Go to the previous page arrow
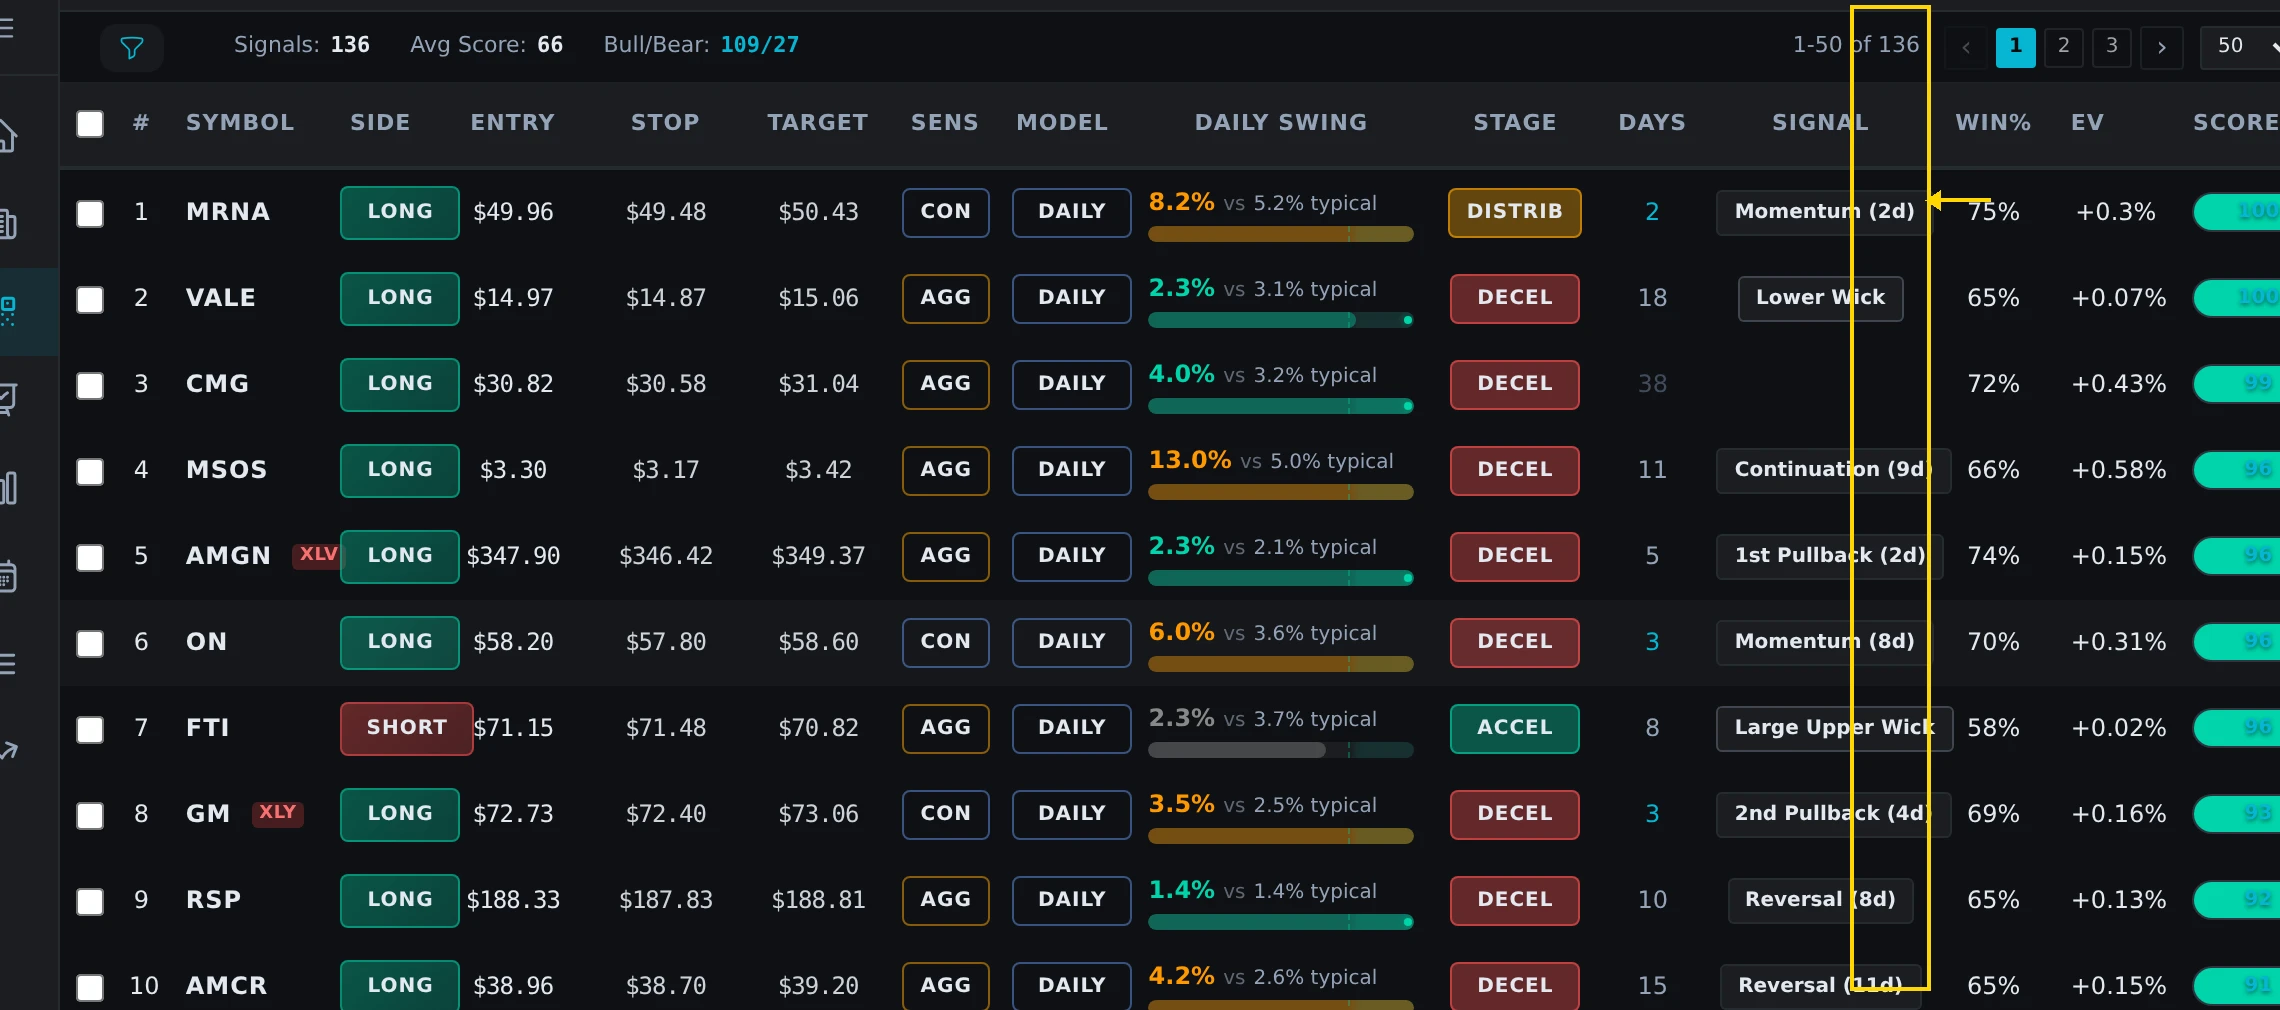This screenshot has width=2280, height=1010. point(1966,47)
